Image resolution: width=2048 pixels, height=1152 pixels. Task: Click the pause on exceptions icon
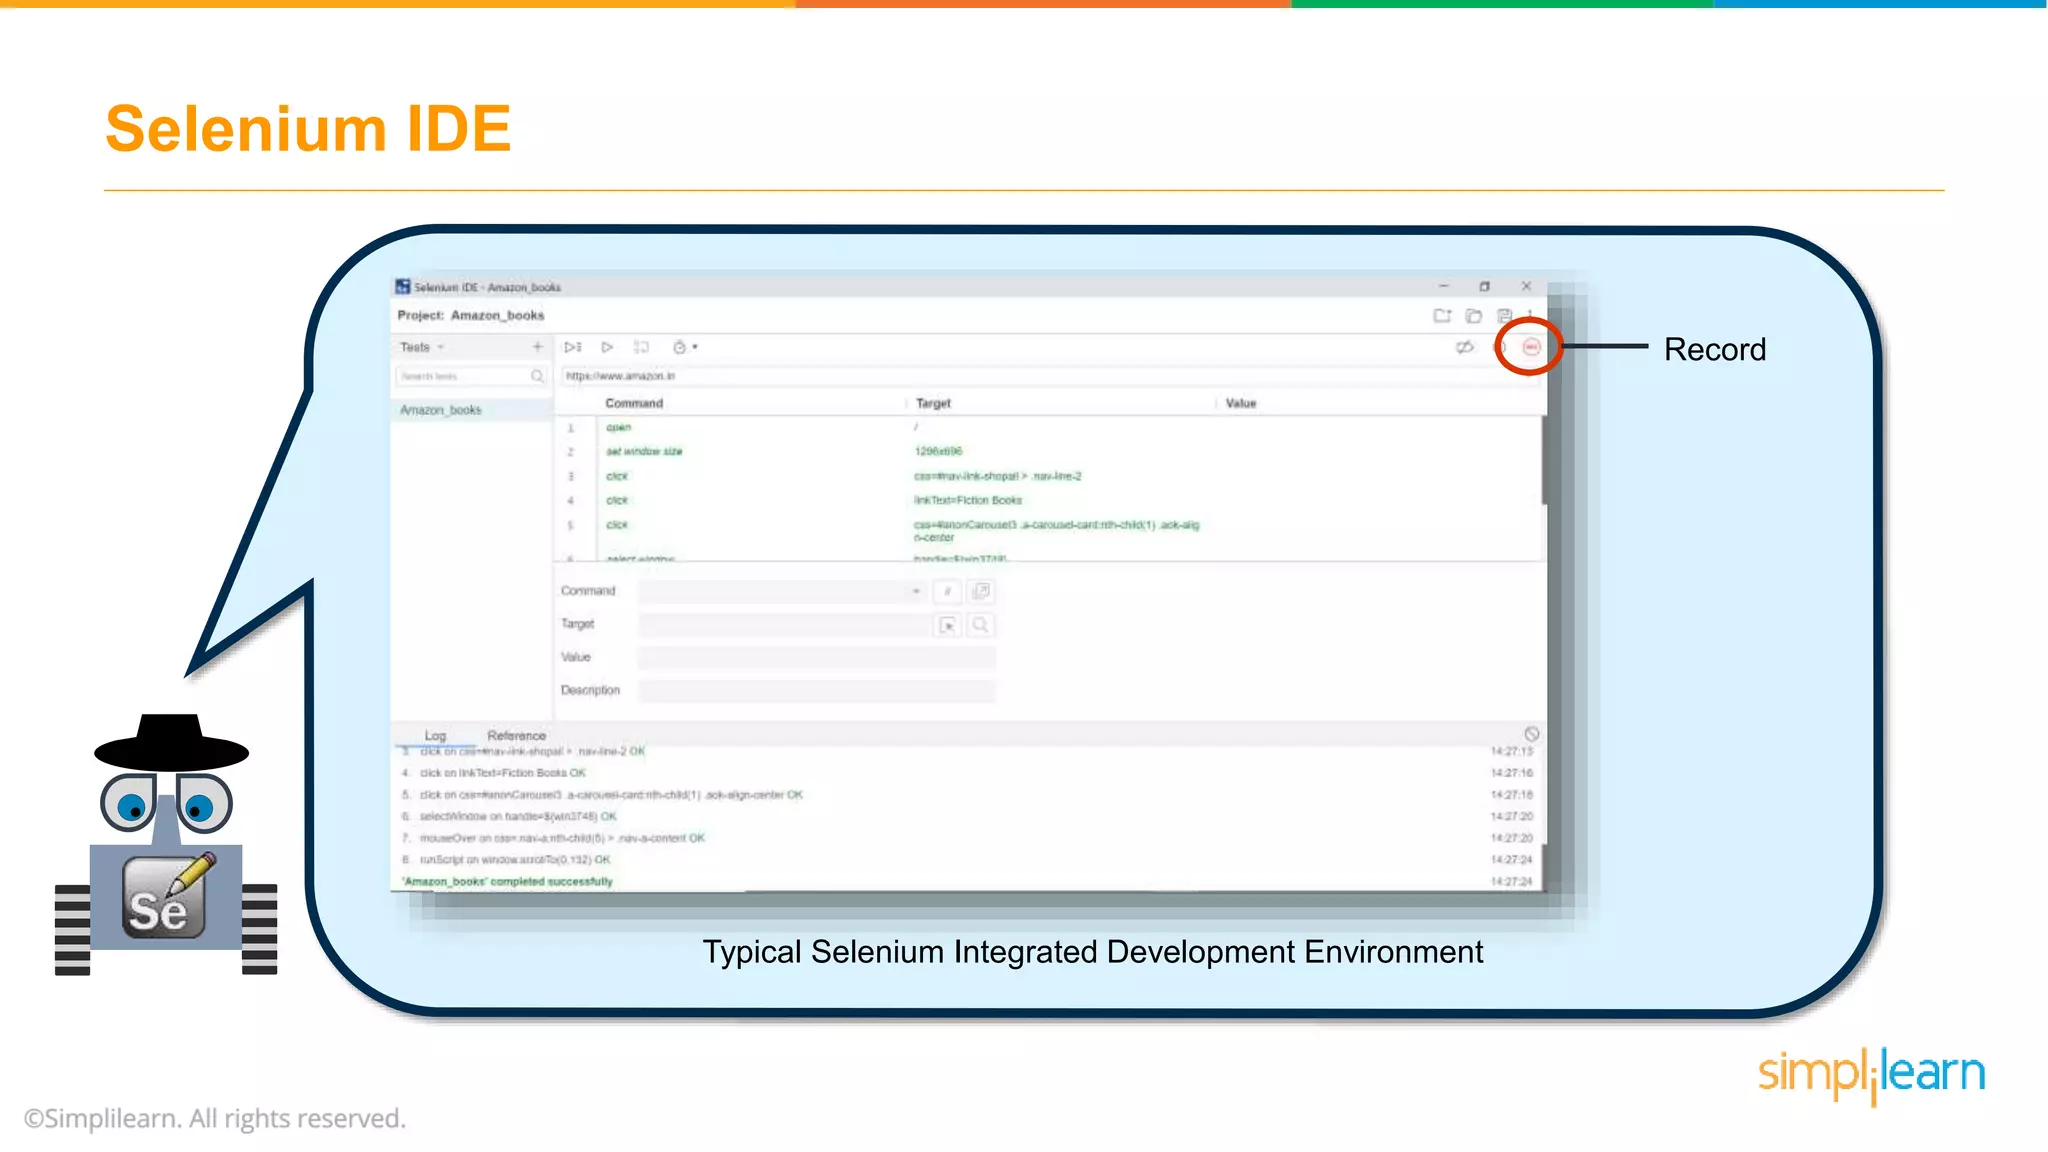1500,347
